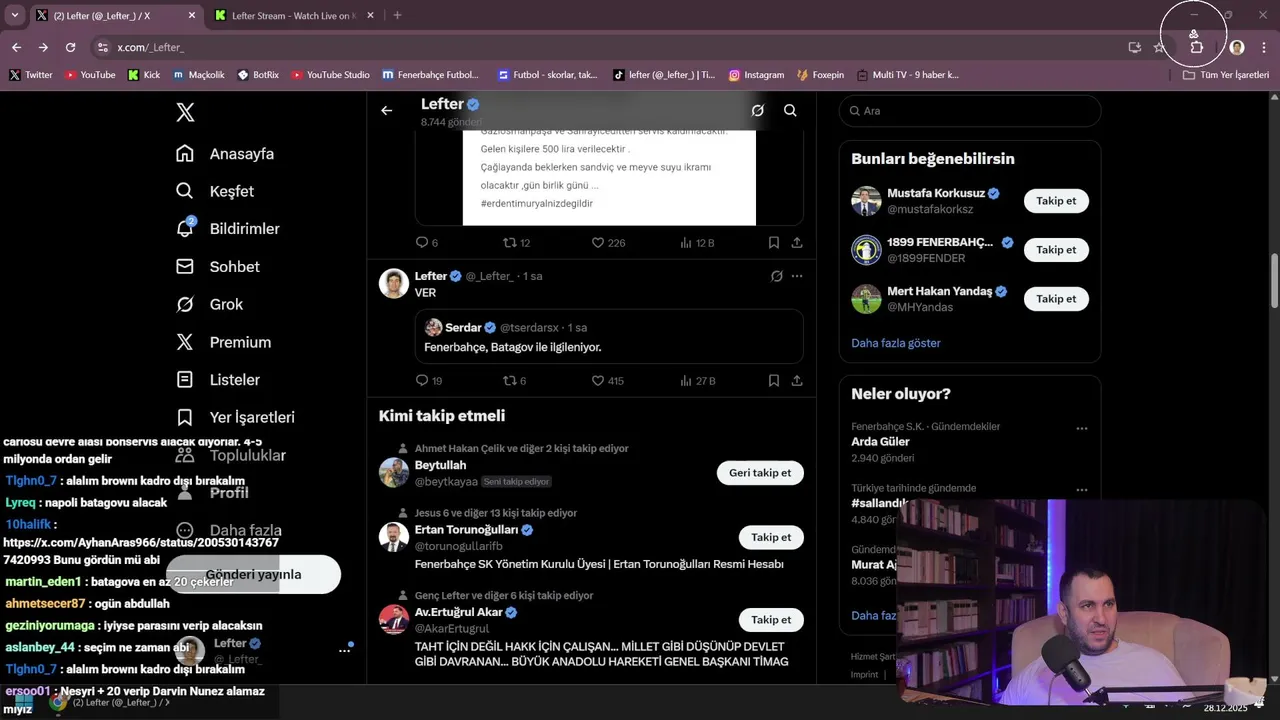Screen dimensions: 1280x720
Task: Open quoted Serdar tweet about Batagov
Action: tap(609, 336)
